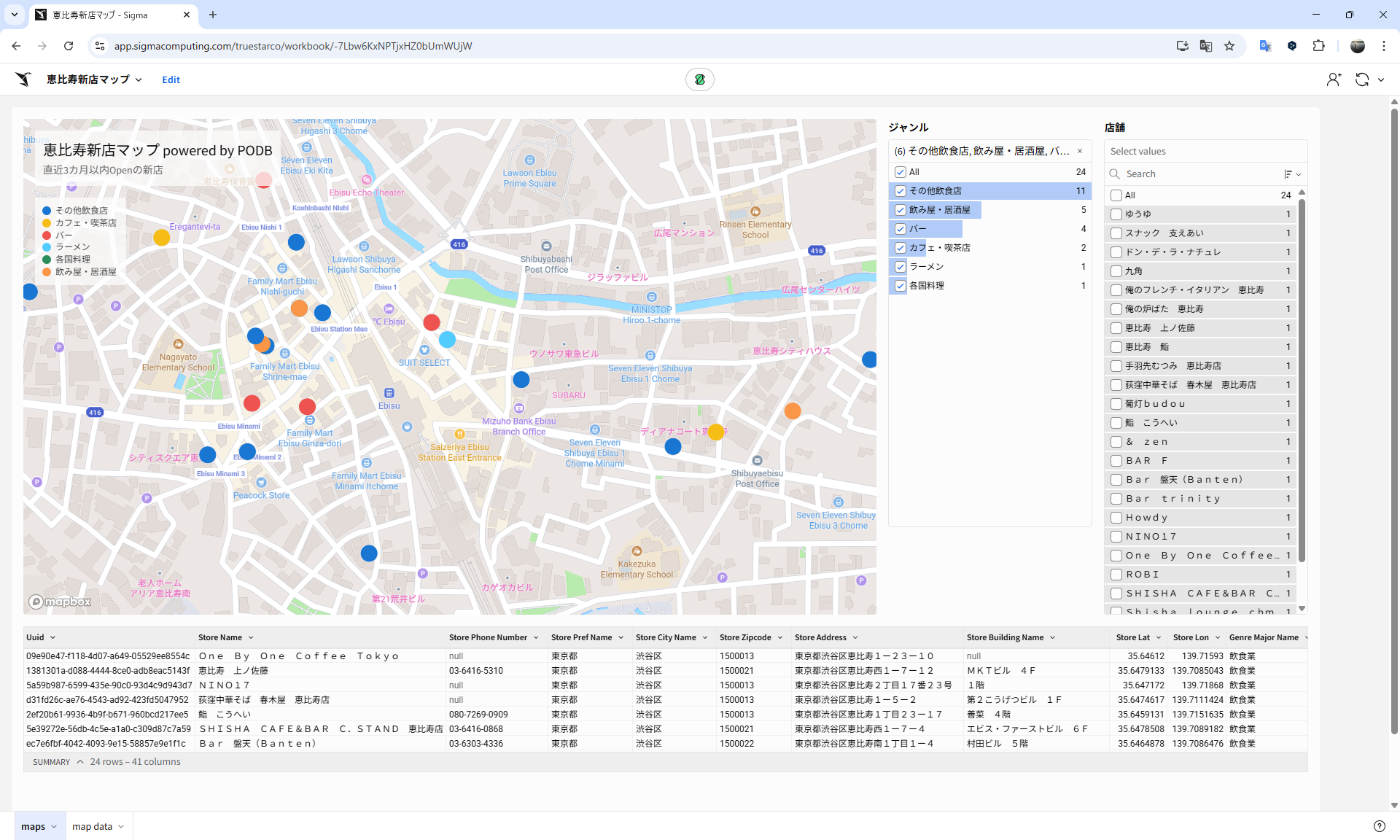
Task: Click the green status icon in header
Action: point(700,80)
